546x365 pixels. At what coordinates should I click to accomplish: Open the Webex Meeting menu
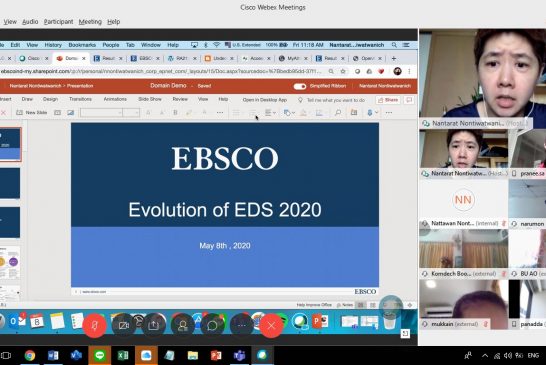(x=90, y=22)
